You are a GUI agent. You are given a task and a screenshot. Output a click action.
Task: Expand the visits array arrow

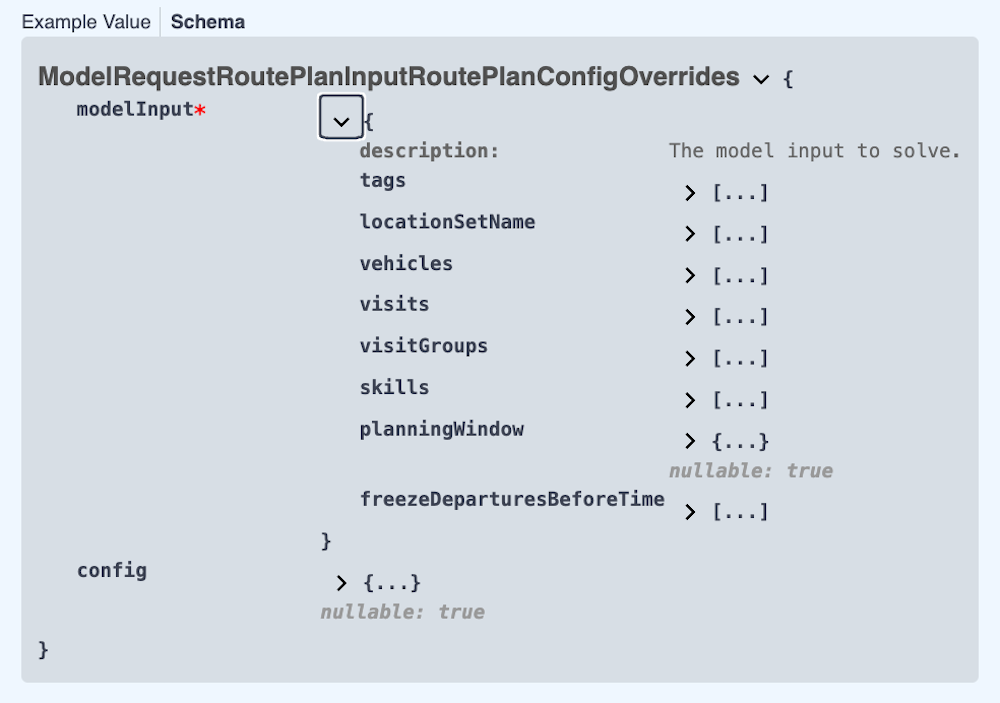(690, 317)
